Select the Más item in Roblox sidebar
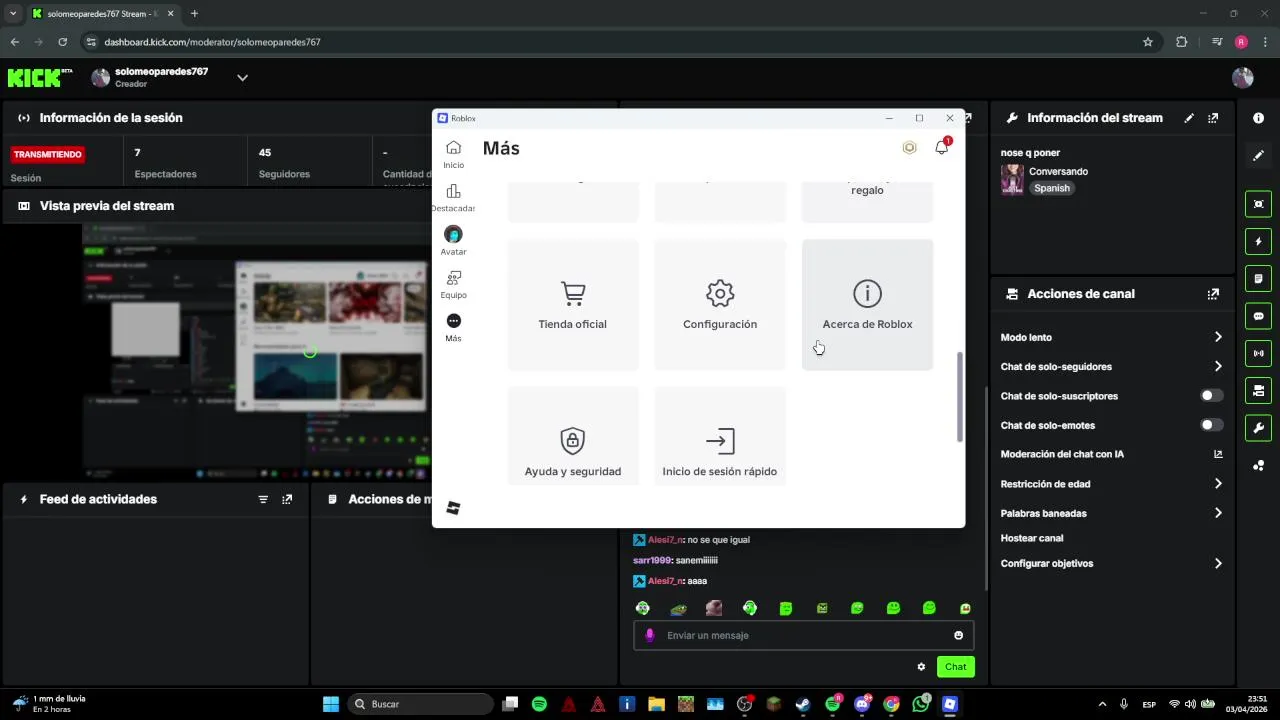 [453, 327]
